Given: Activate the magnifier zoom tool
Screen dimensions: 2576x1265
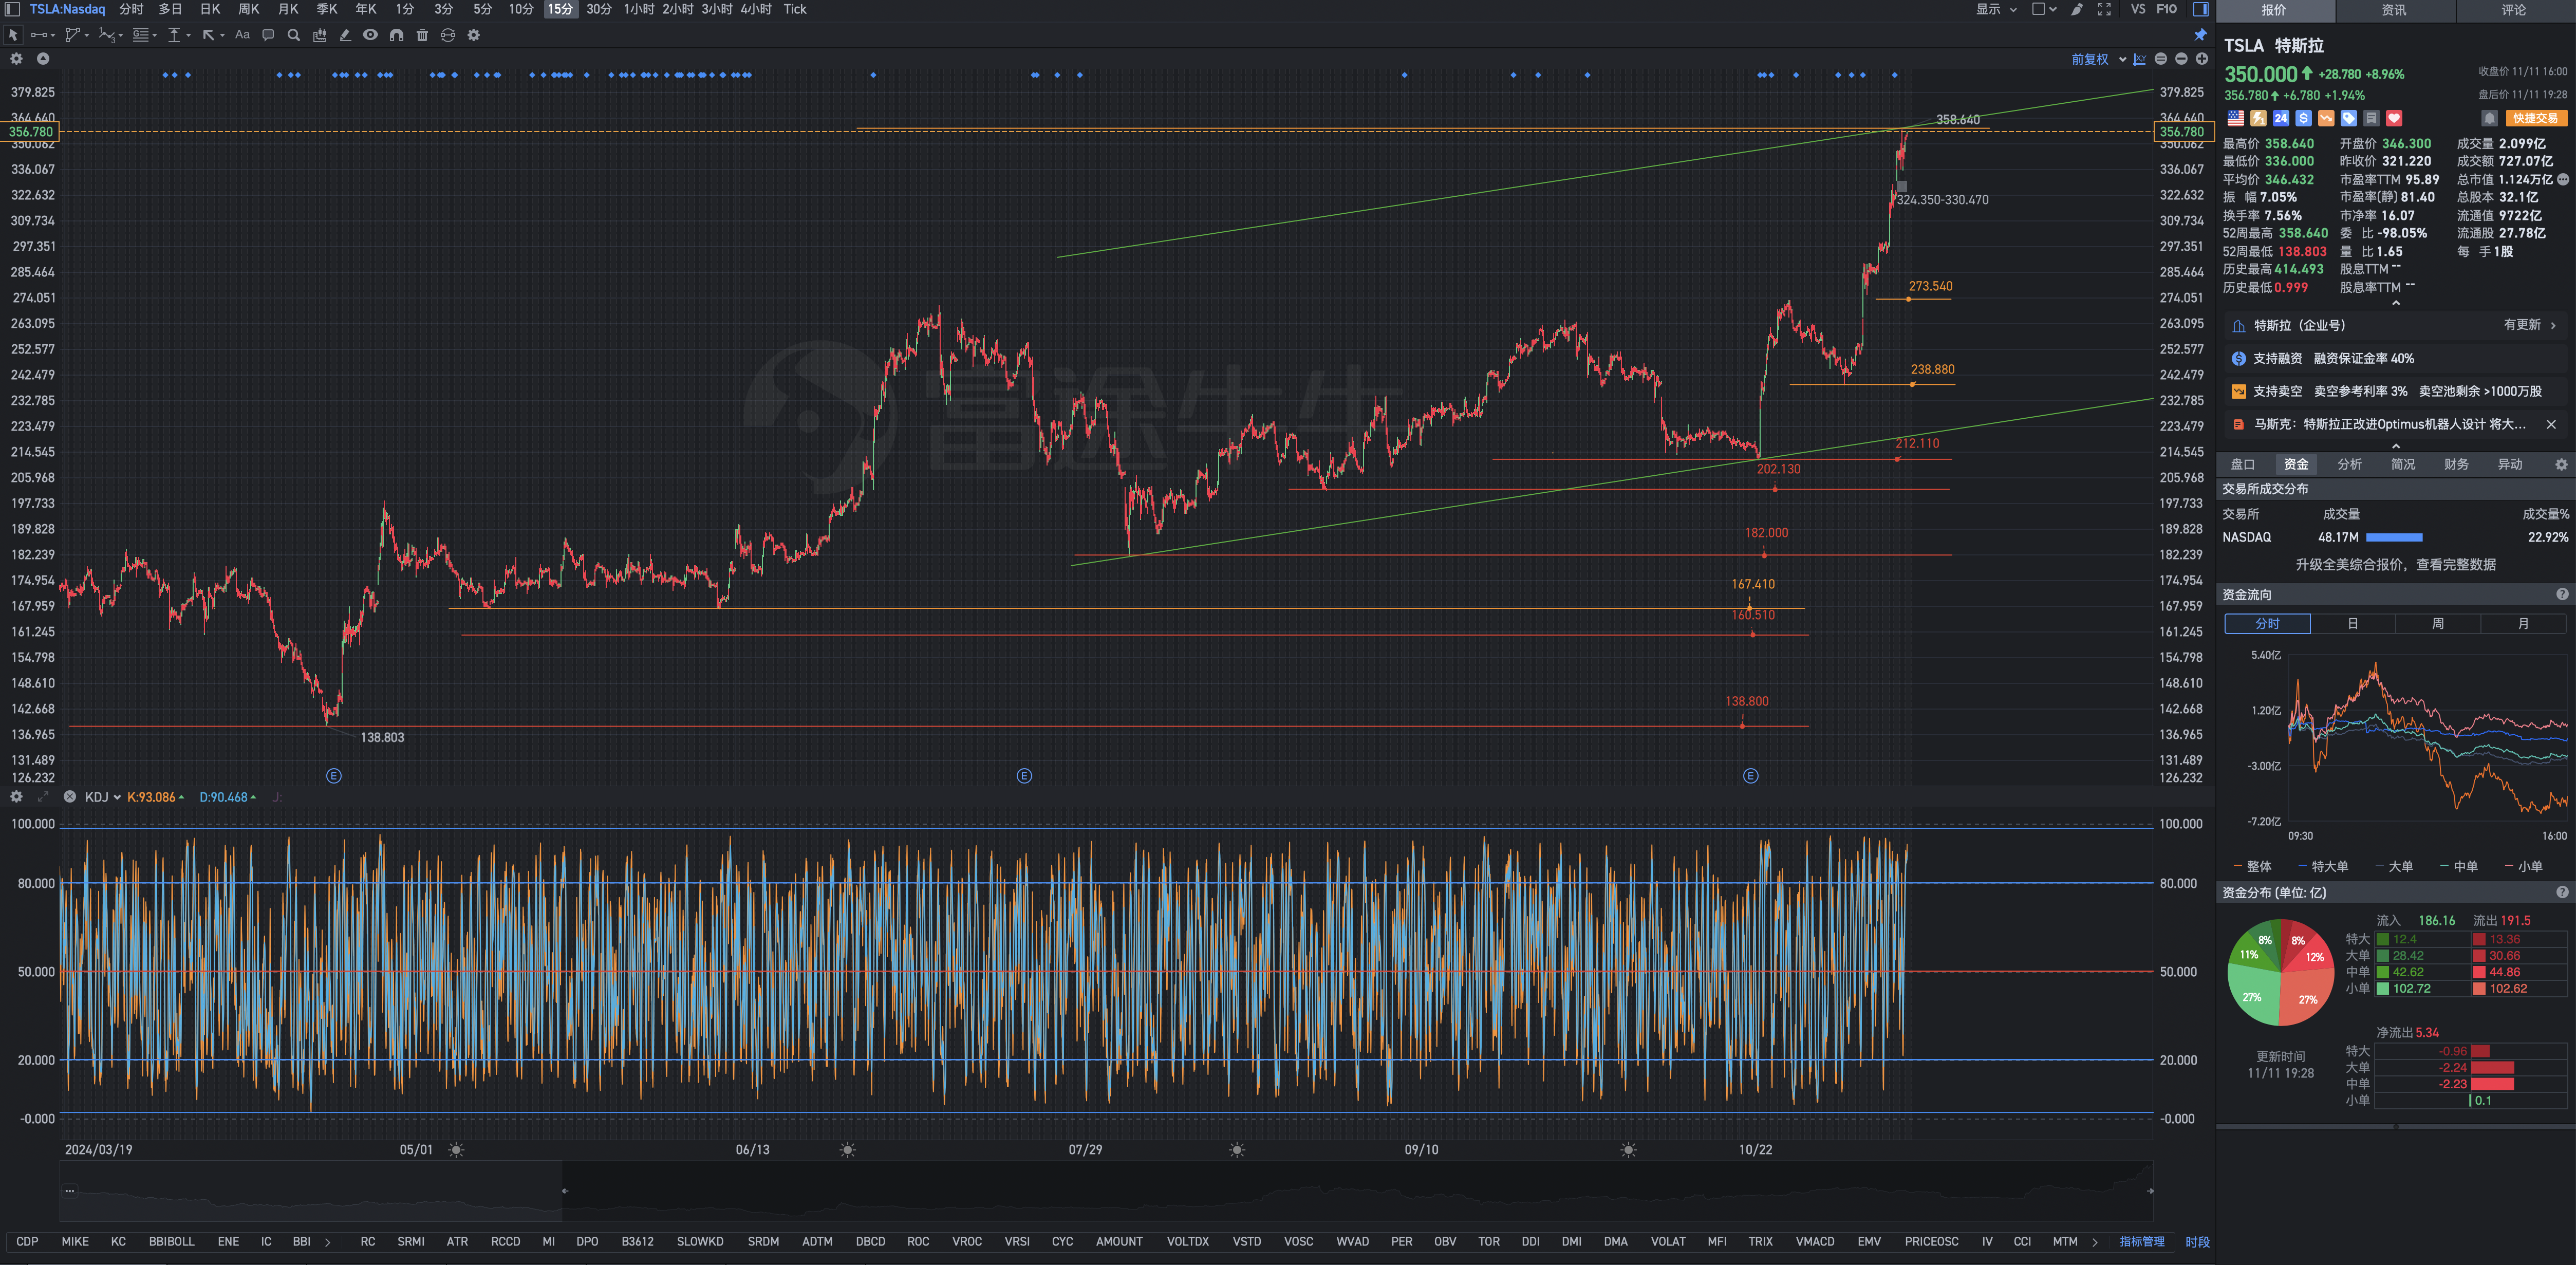Looking at the screenshot, I should 294,35.
